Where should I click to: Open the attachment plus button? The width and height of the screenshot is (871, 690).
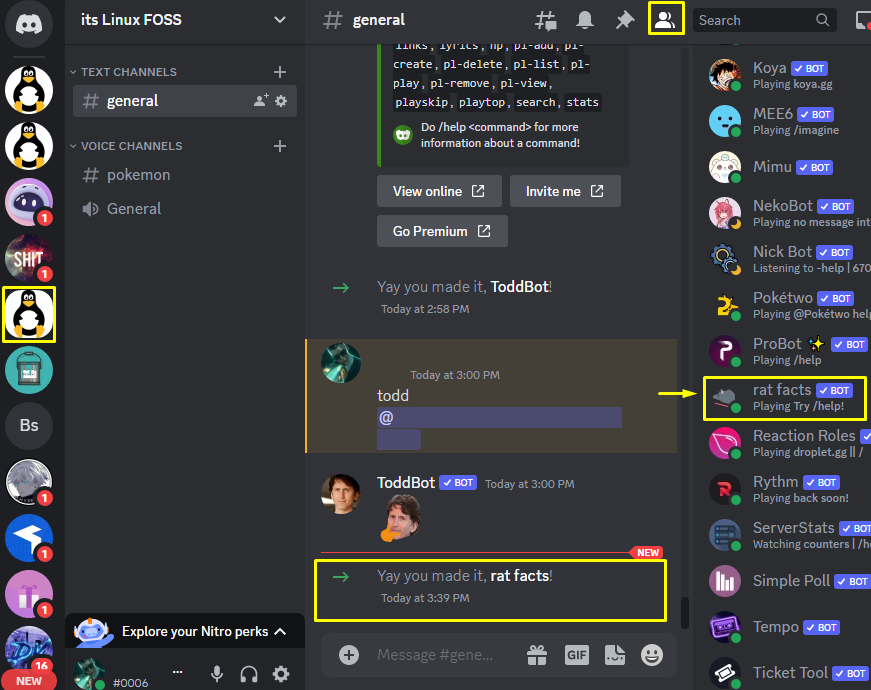(x=349, y=655)
